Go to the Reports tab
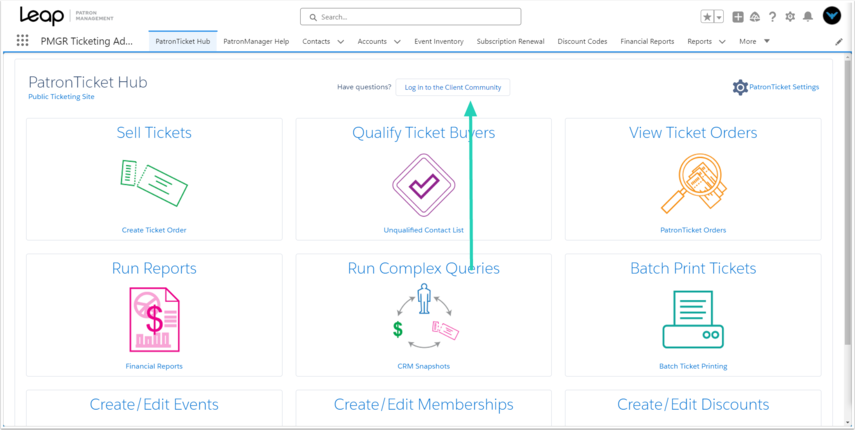Image resolution: width=855 pixels, height=430 pixels. (x=700, y=41)
